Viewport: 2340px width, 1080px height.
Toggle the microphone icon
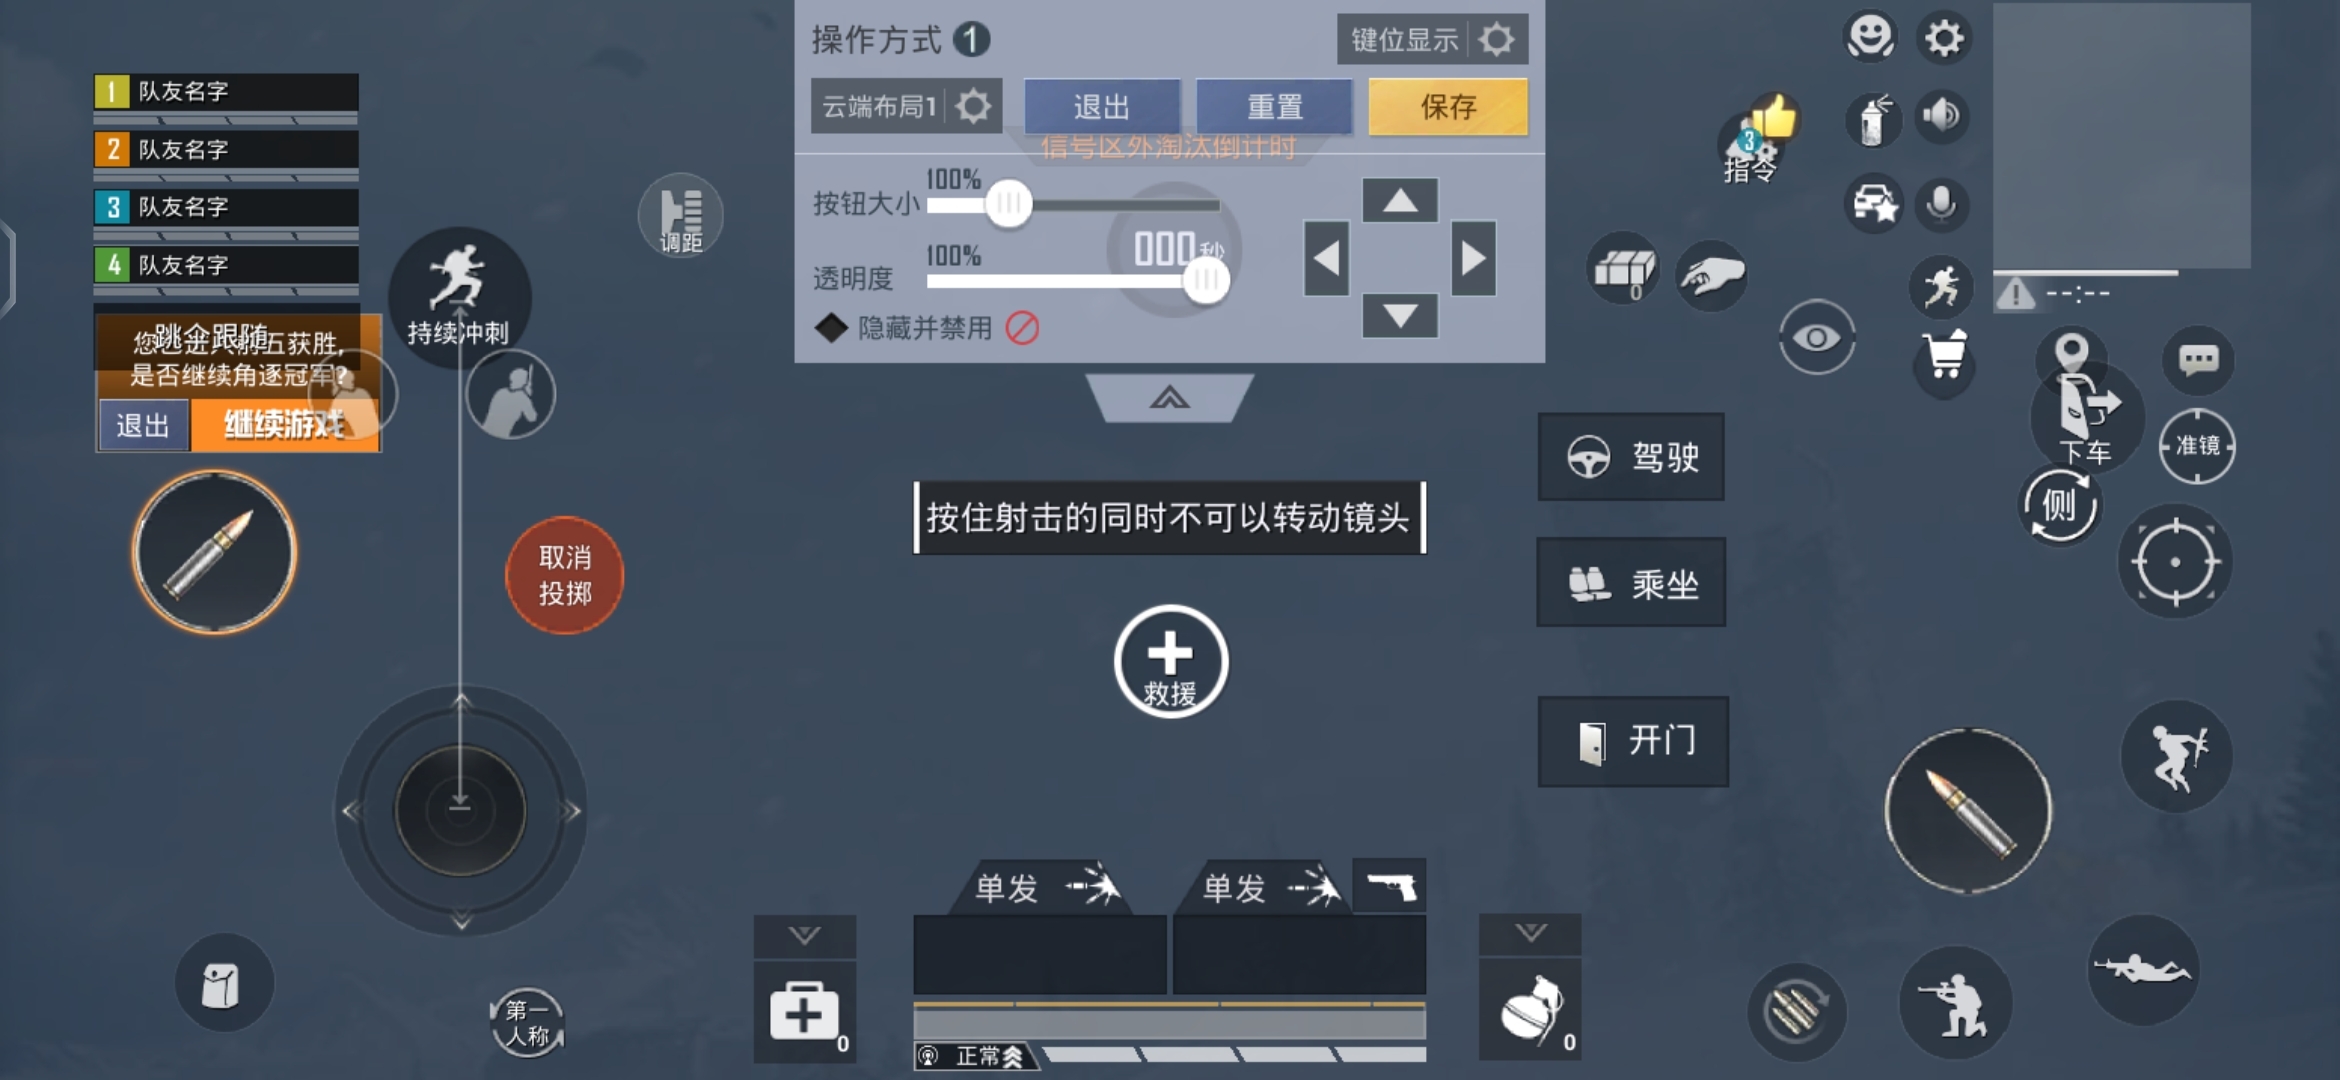click(1941, 203)
